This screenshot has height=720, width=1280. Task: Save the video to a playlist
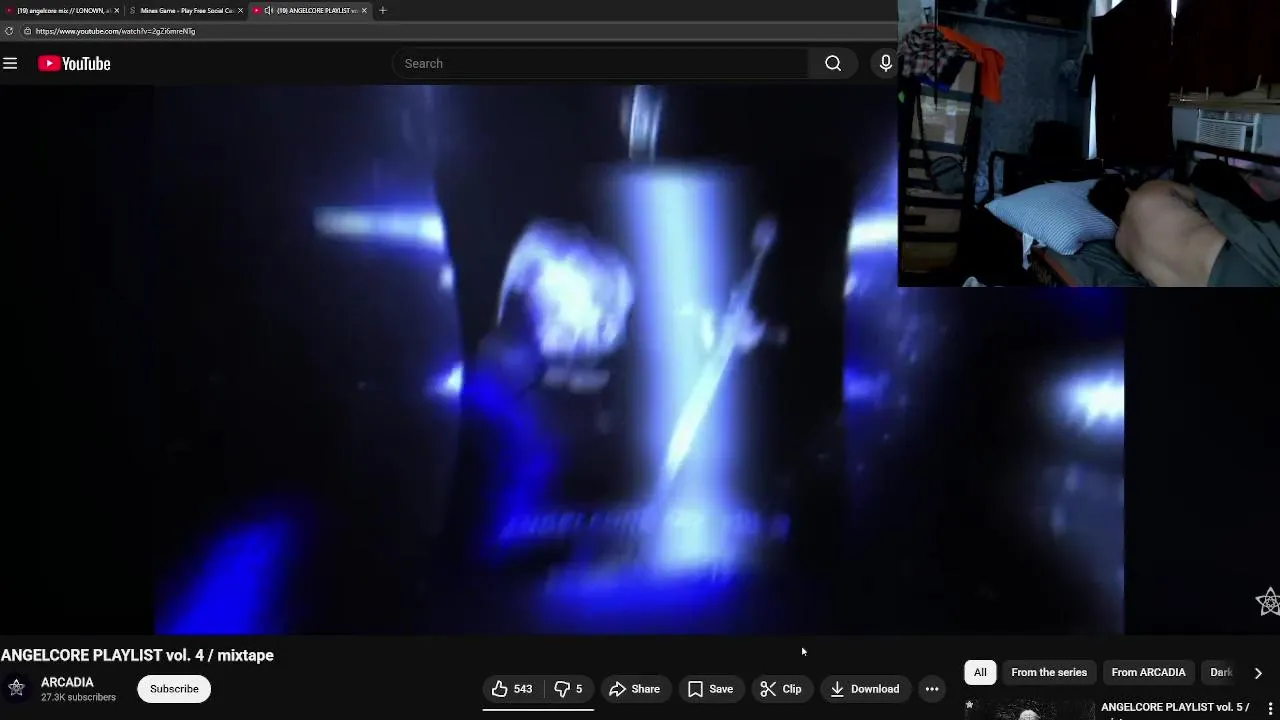tap(710, 689)
